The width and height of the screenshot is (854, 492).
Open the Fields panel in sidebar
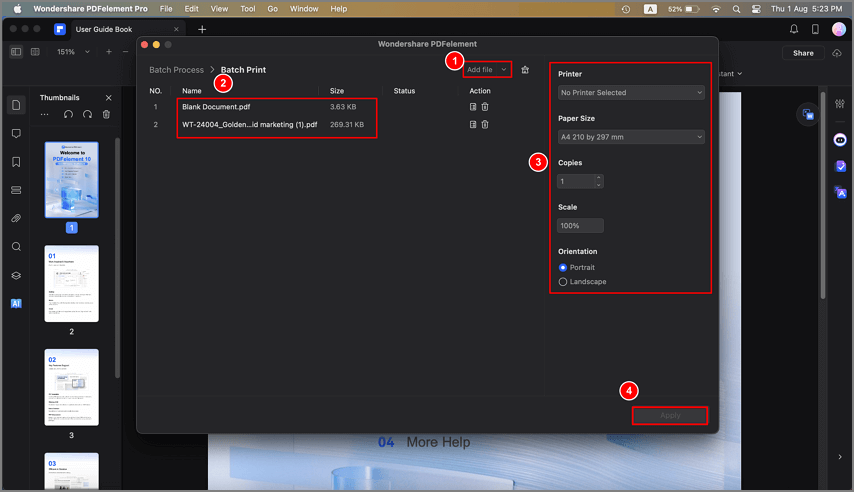(16, 190)
